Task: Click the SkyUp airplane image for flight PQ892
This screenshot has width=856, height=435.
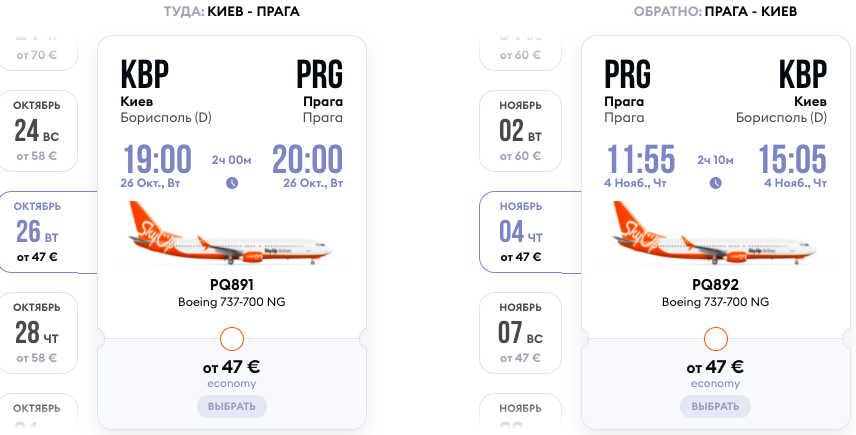Action: click(x=714, y=233)
